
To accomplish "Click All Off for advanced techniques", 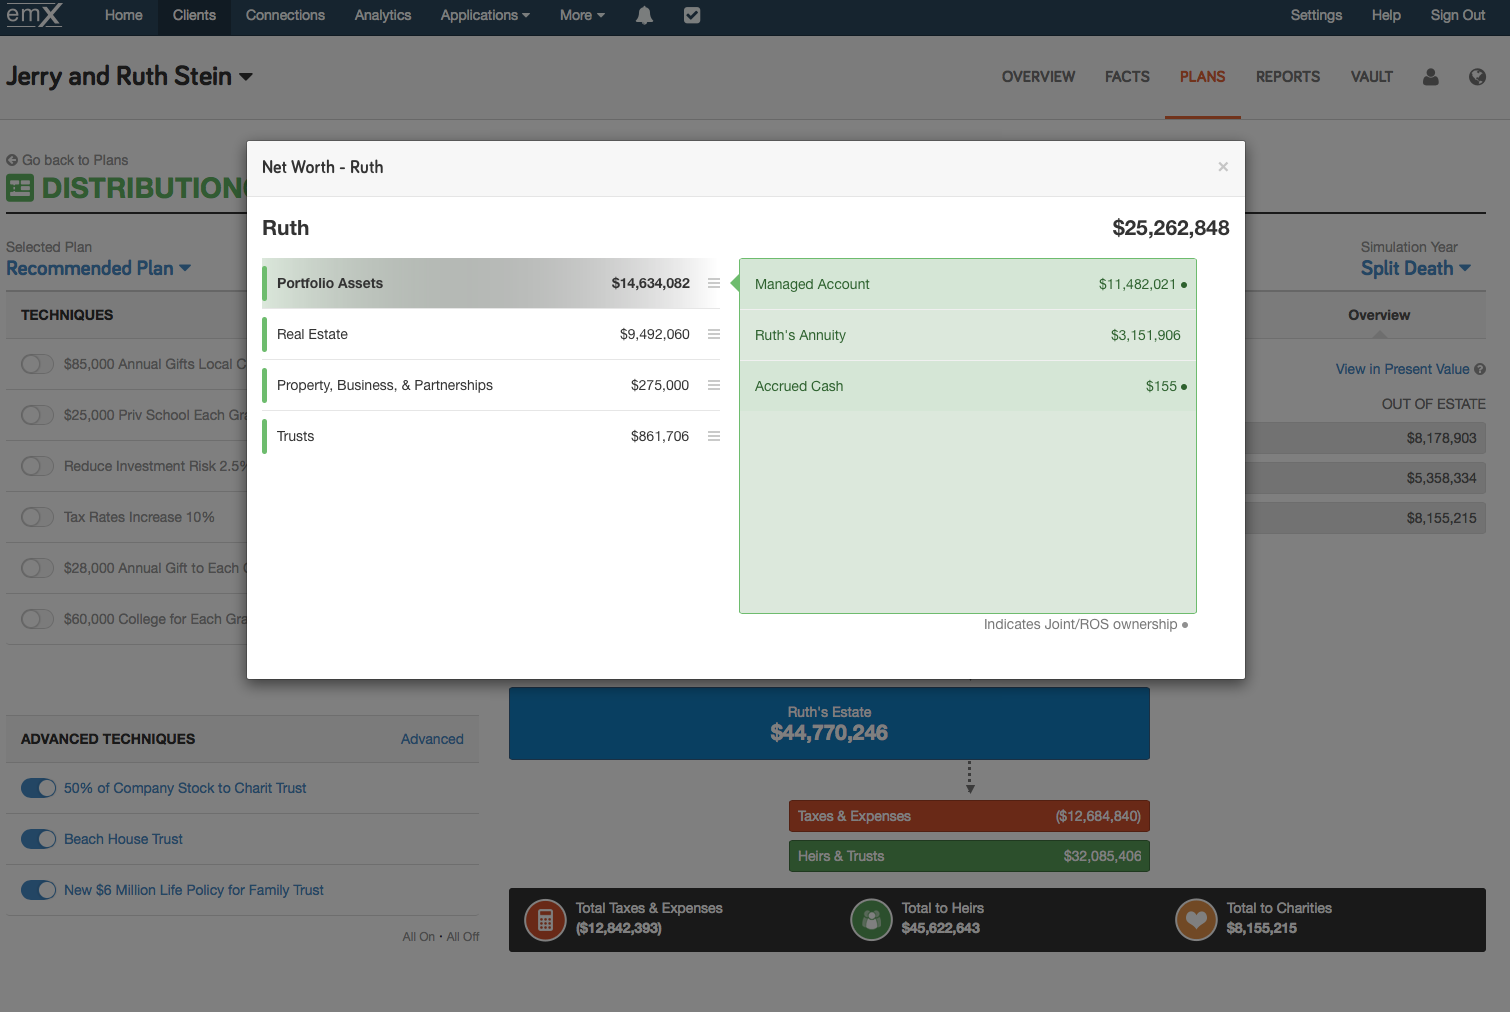I will [x=463, y=937].
